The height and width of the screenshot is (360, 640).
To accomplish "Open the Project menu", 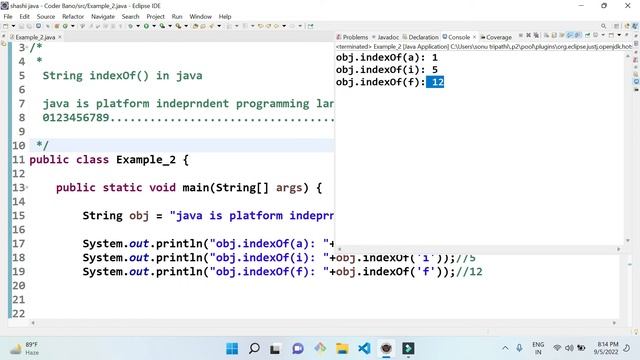I will coord(156,16).
